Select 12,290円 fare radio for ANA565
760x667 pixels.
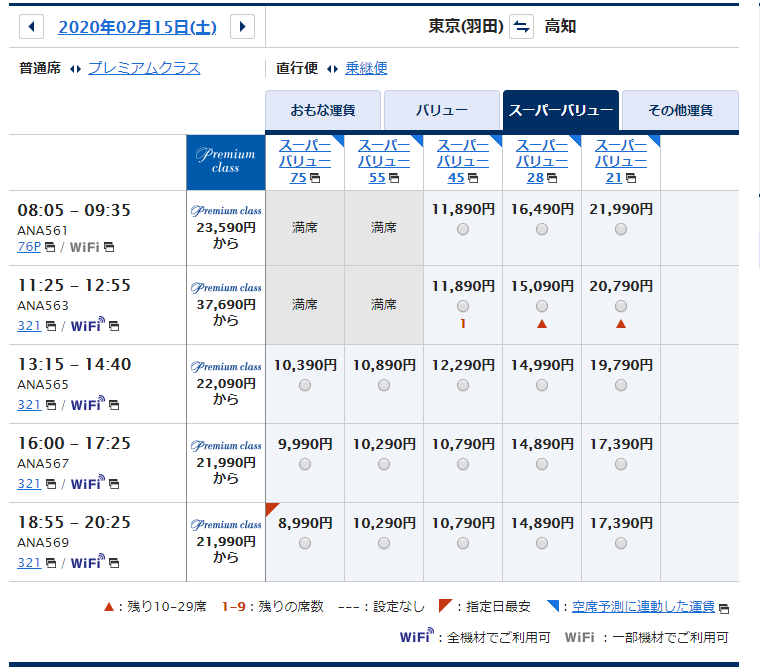pos(463,385)
